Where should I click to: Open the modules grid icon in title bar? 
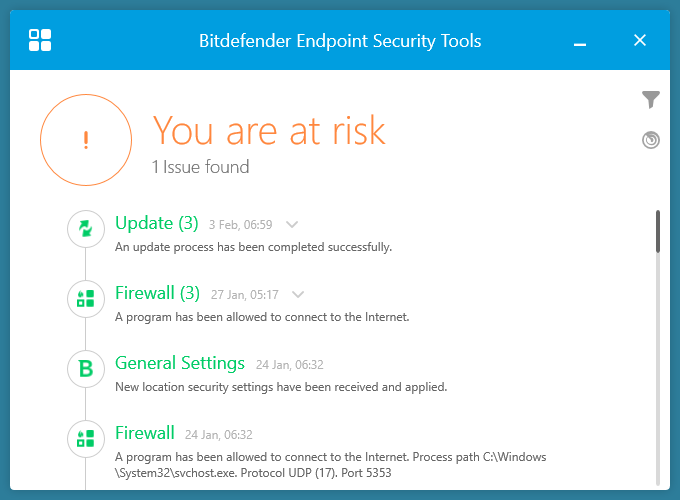tap(41, 40)
